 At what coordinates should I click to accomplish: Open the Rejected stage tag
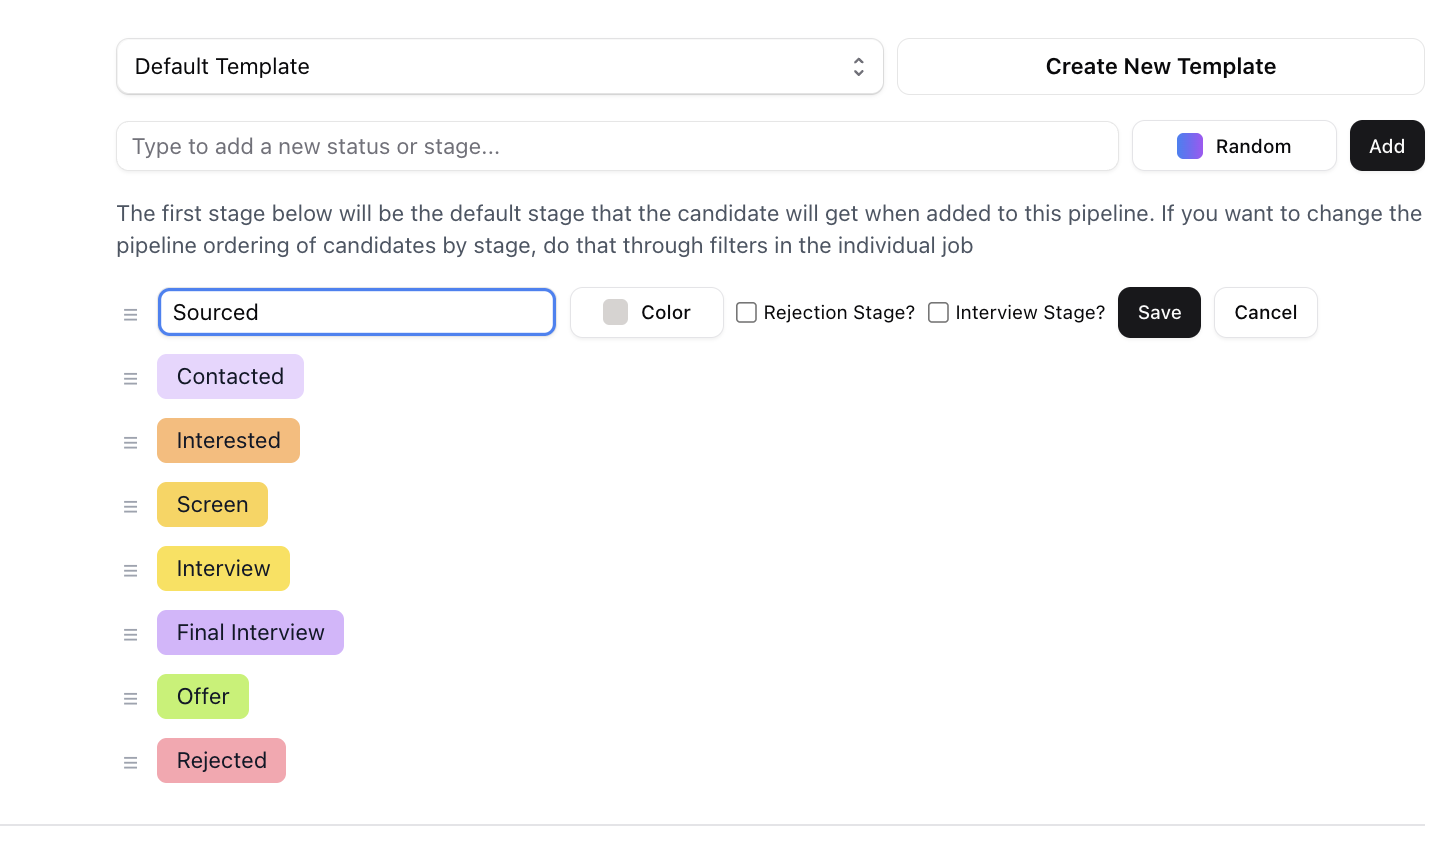point(221,761)
